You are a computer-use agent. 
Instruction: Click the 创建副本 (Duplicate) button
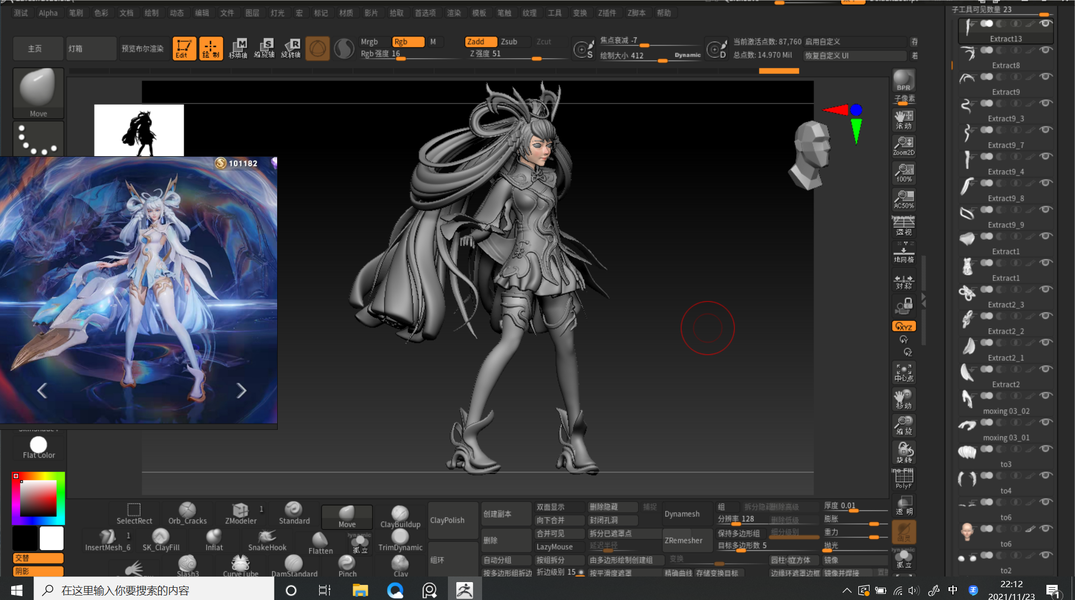click(505, 514)
